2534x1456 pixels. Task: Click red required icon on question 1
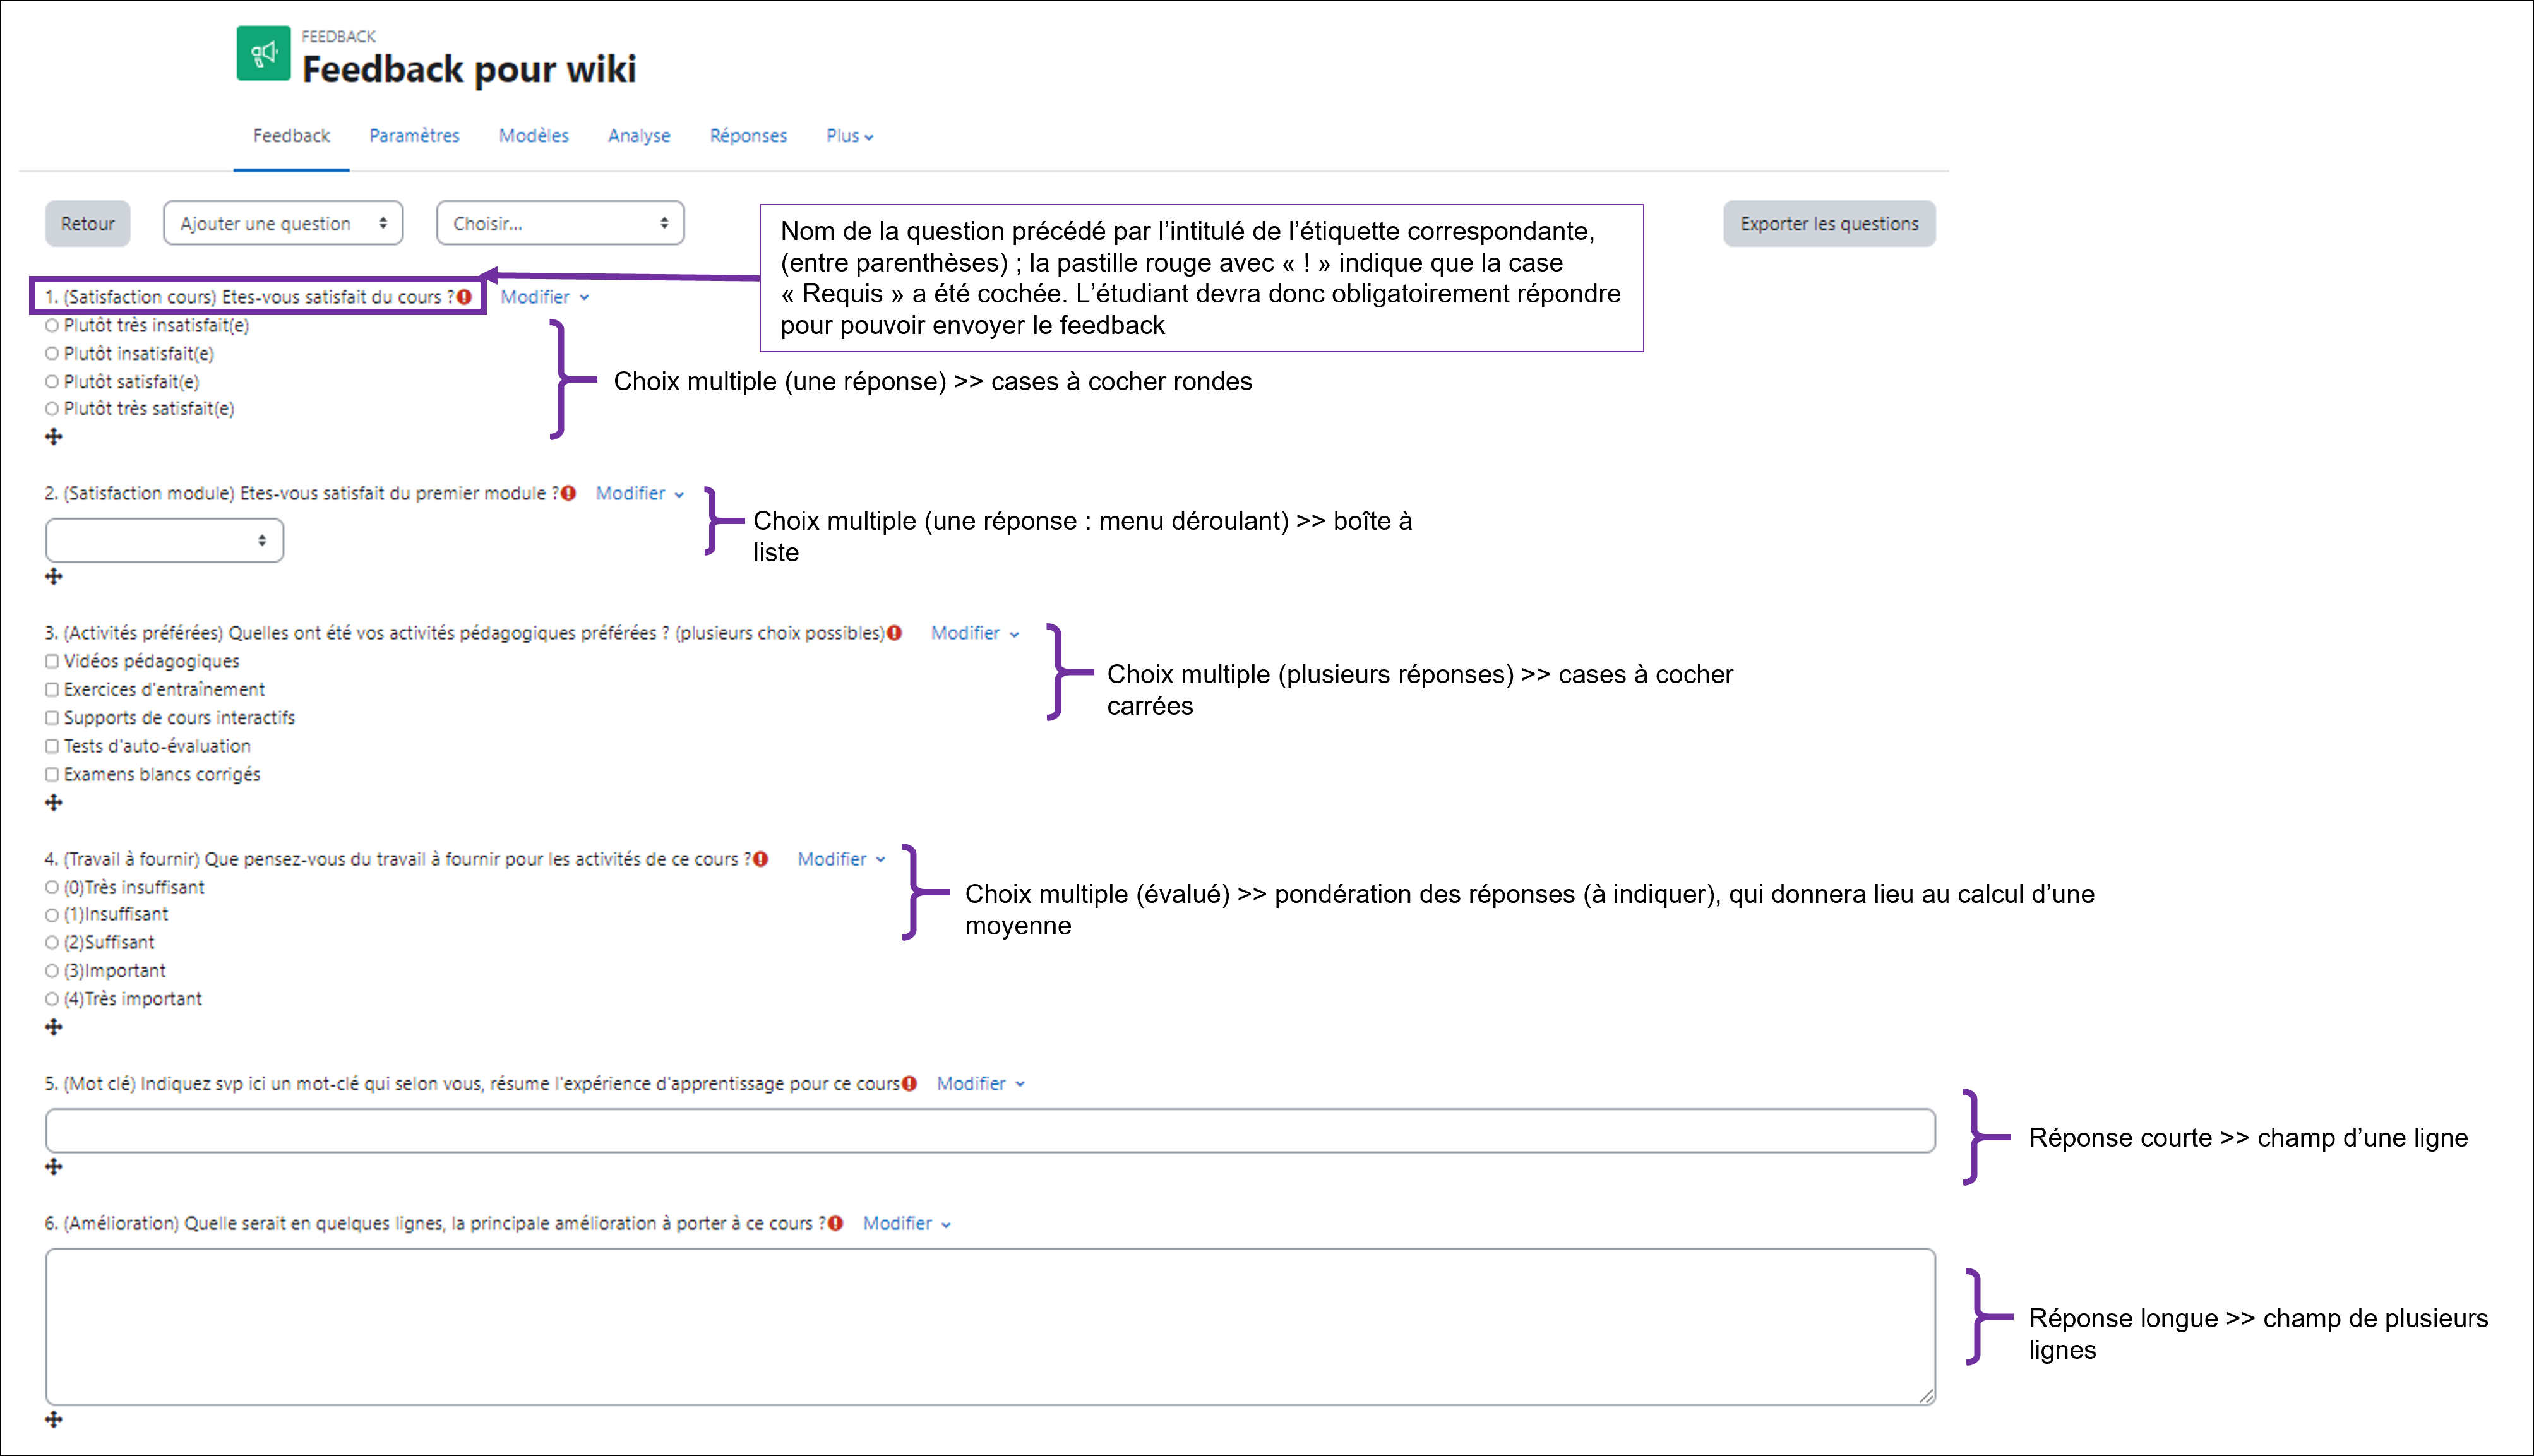click(464, 297)
